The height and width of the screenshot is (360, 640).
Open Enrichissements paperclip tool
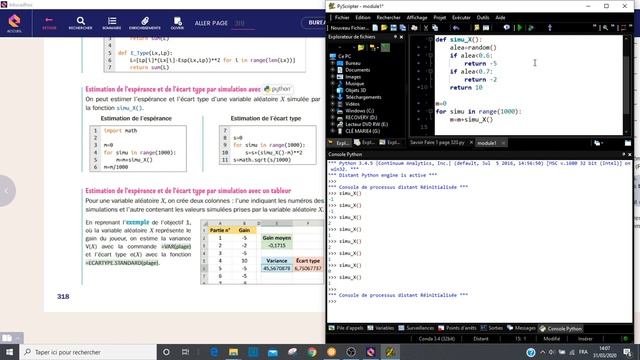[x=145, y=23]
